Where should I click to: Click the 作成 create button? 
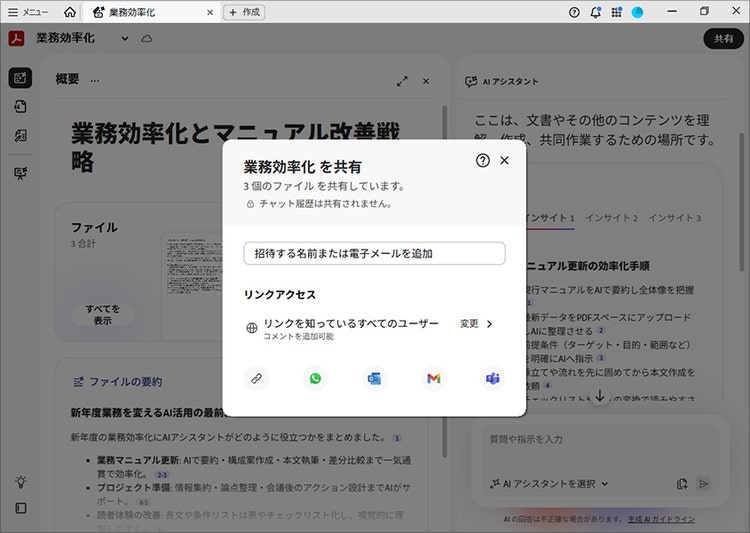(x=244, y=12)
